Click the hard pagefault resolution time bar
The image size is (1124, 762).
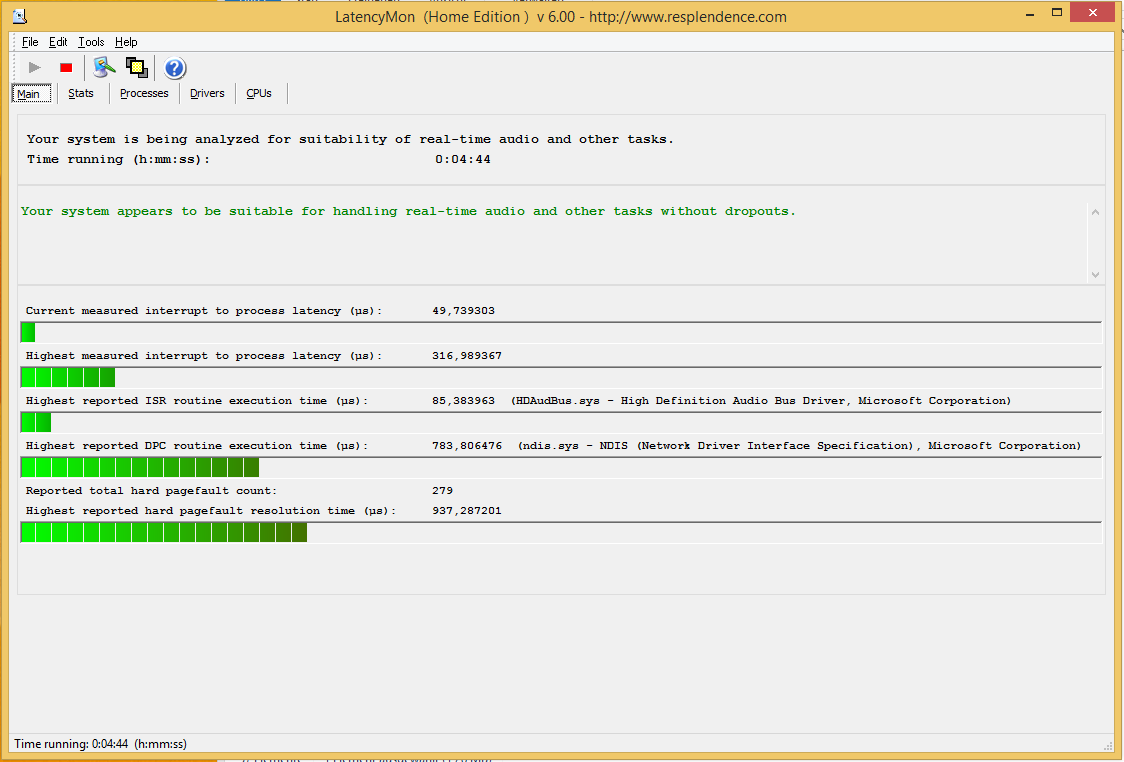coord(561,533)
